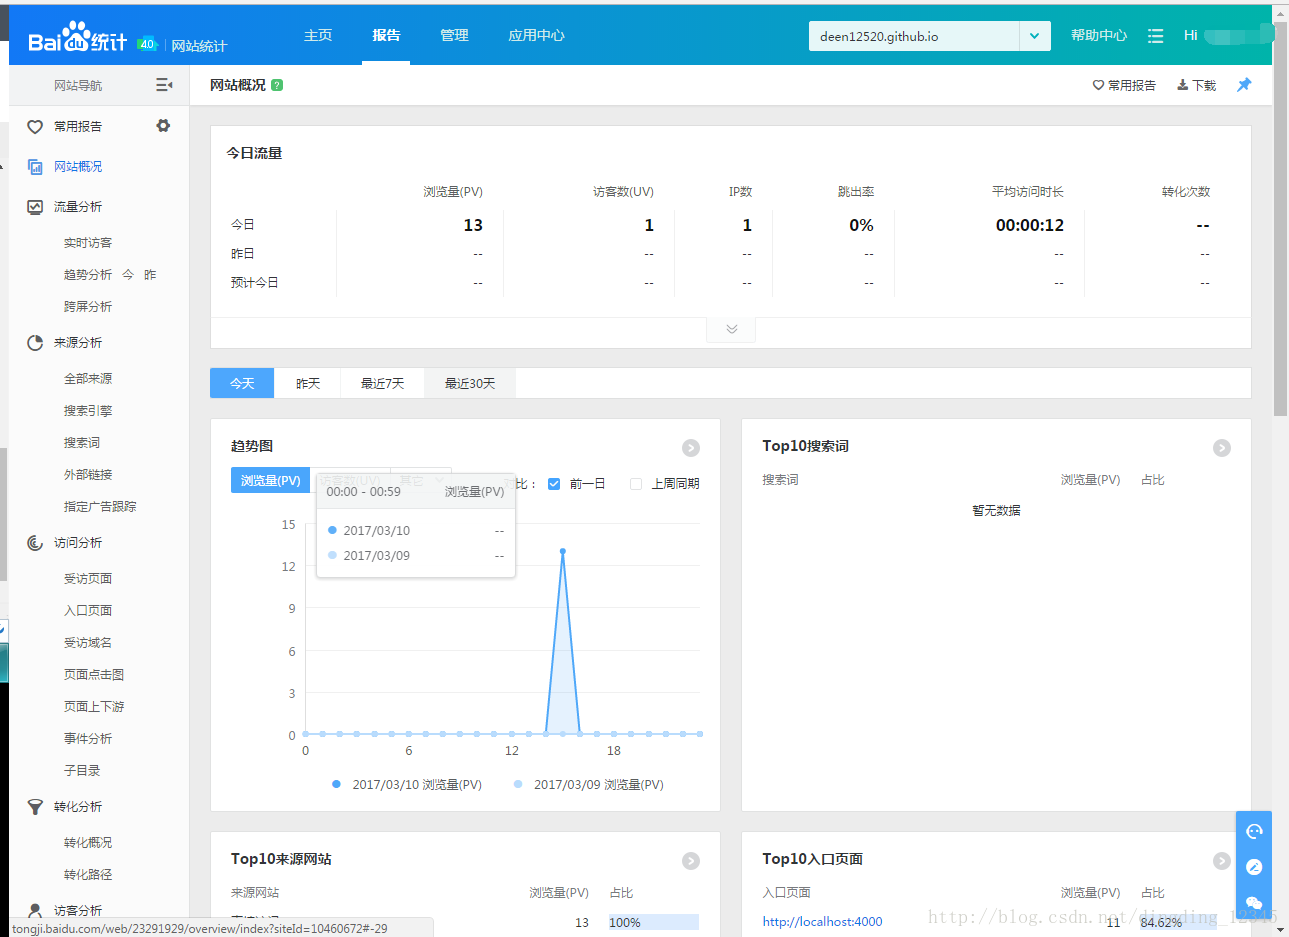Open Top10搜索词 details via its arrow icon
Screen dimensions: 1289x937
coord(1222,448)
